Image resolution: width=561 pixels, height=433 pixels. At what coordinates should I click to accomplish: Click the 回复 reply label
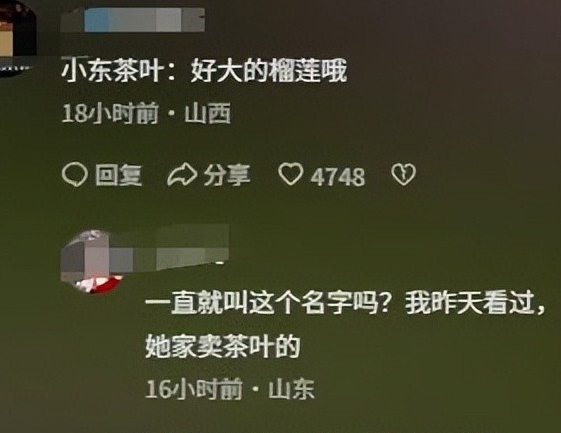[119, 175]
